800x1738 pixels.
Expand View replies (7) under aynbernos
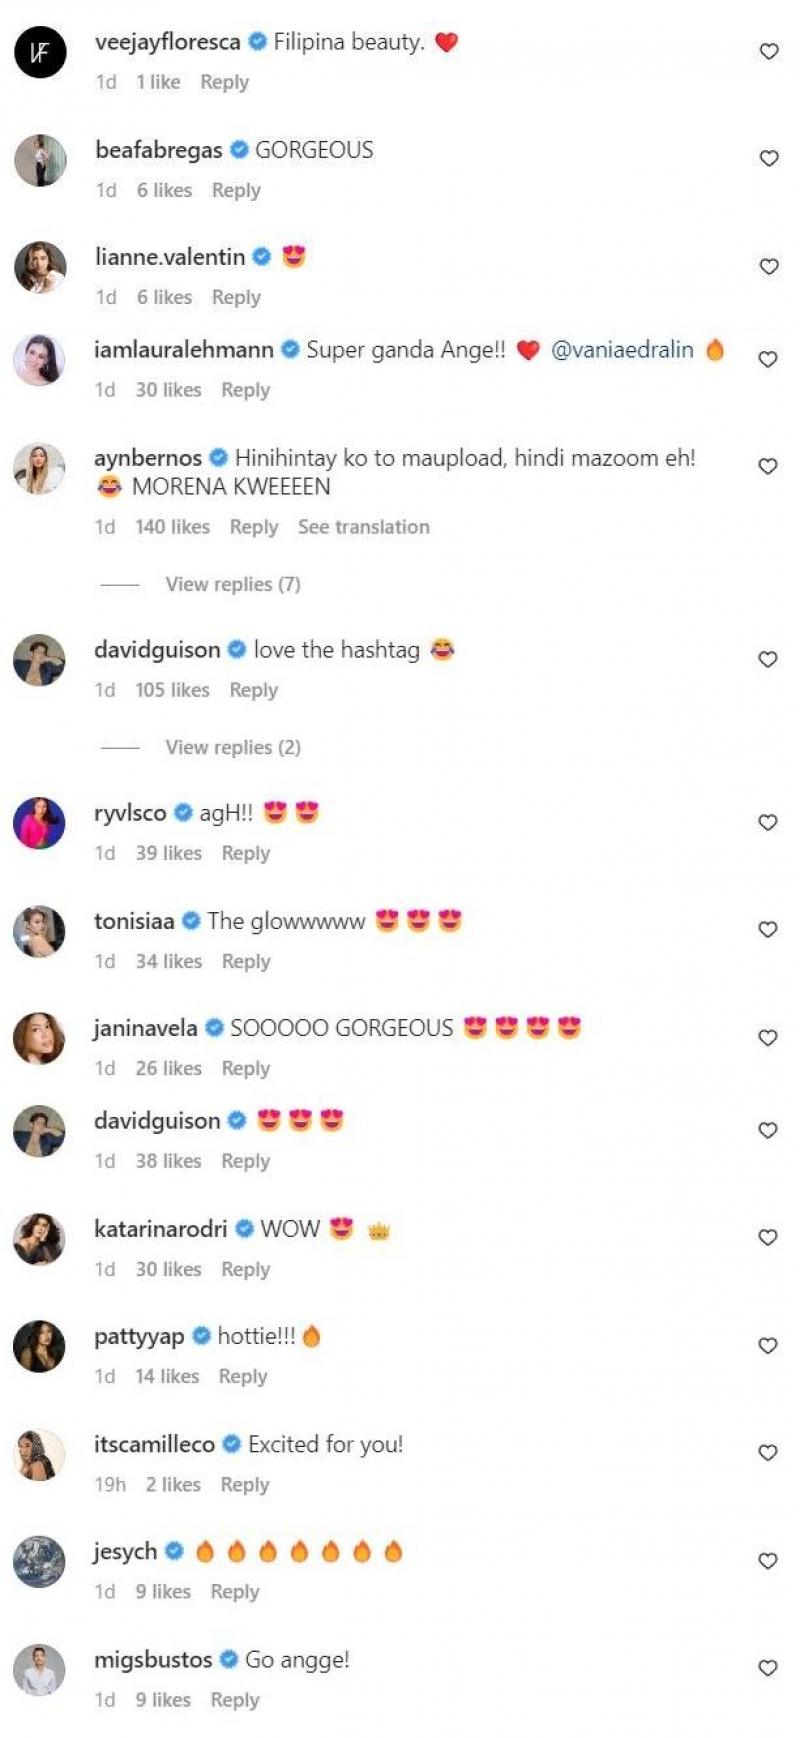point(233,584)
